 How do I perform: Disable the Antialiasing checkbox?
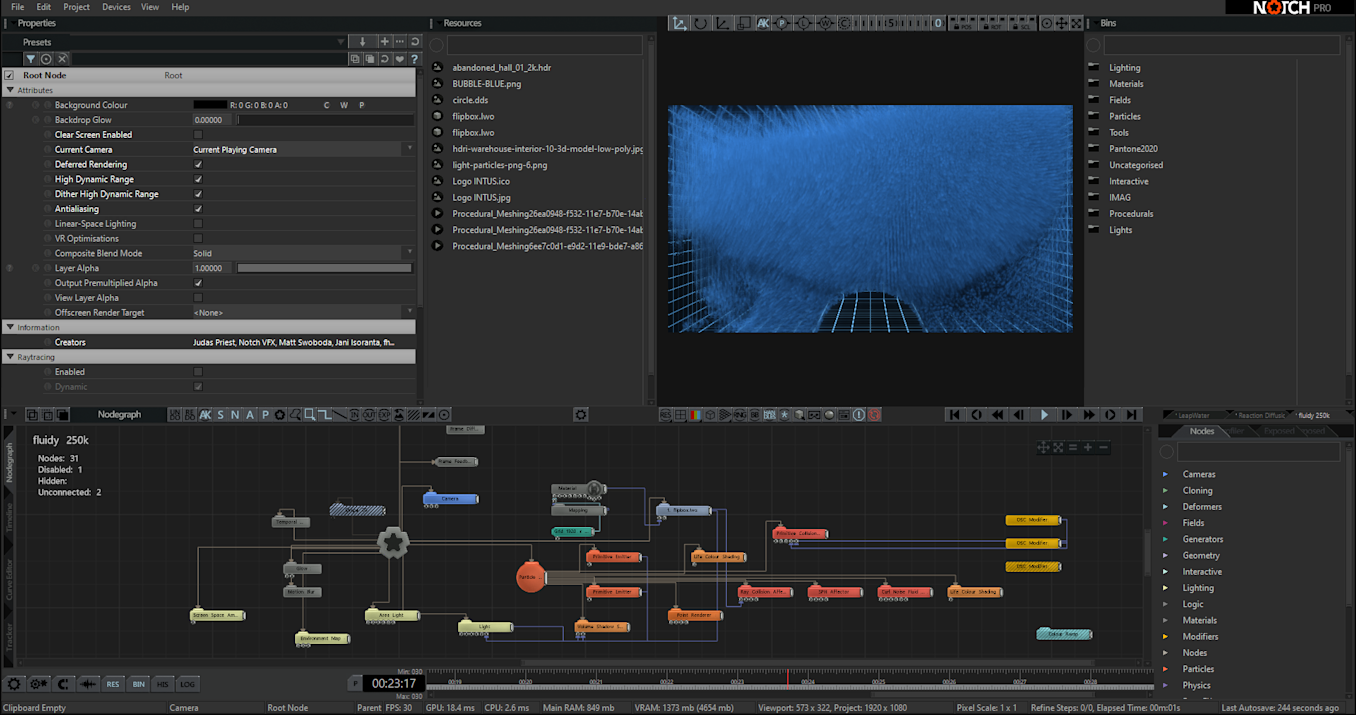pyautogui.click(x=198, y=209)
